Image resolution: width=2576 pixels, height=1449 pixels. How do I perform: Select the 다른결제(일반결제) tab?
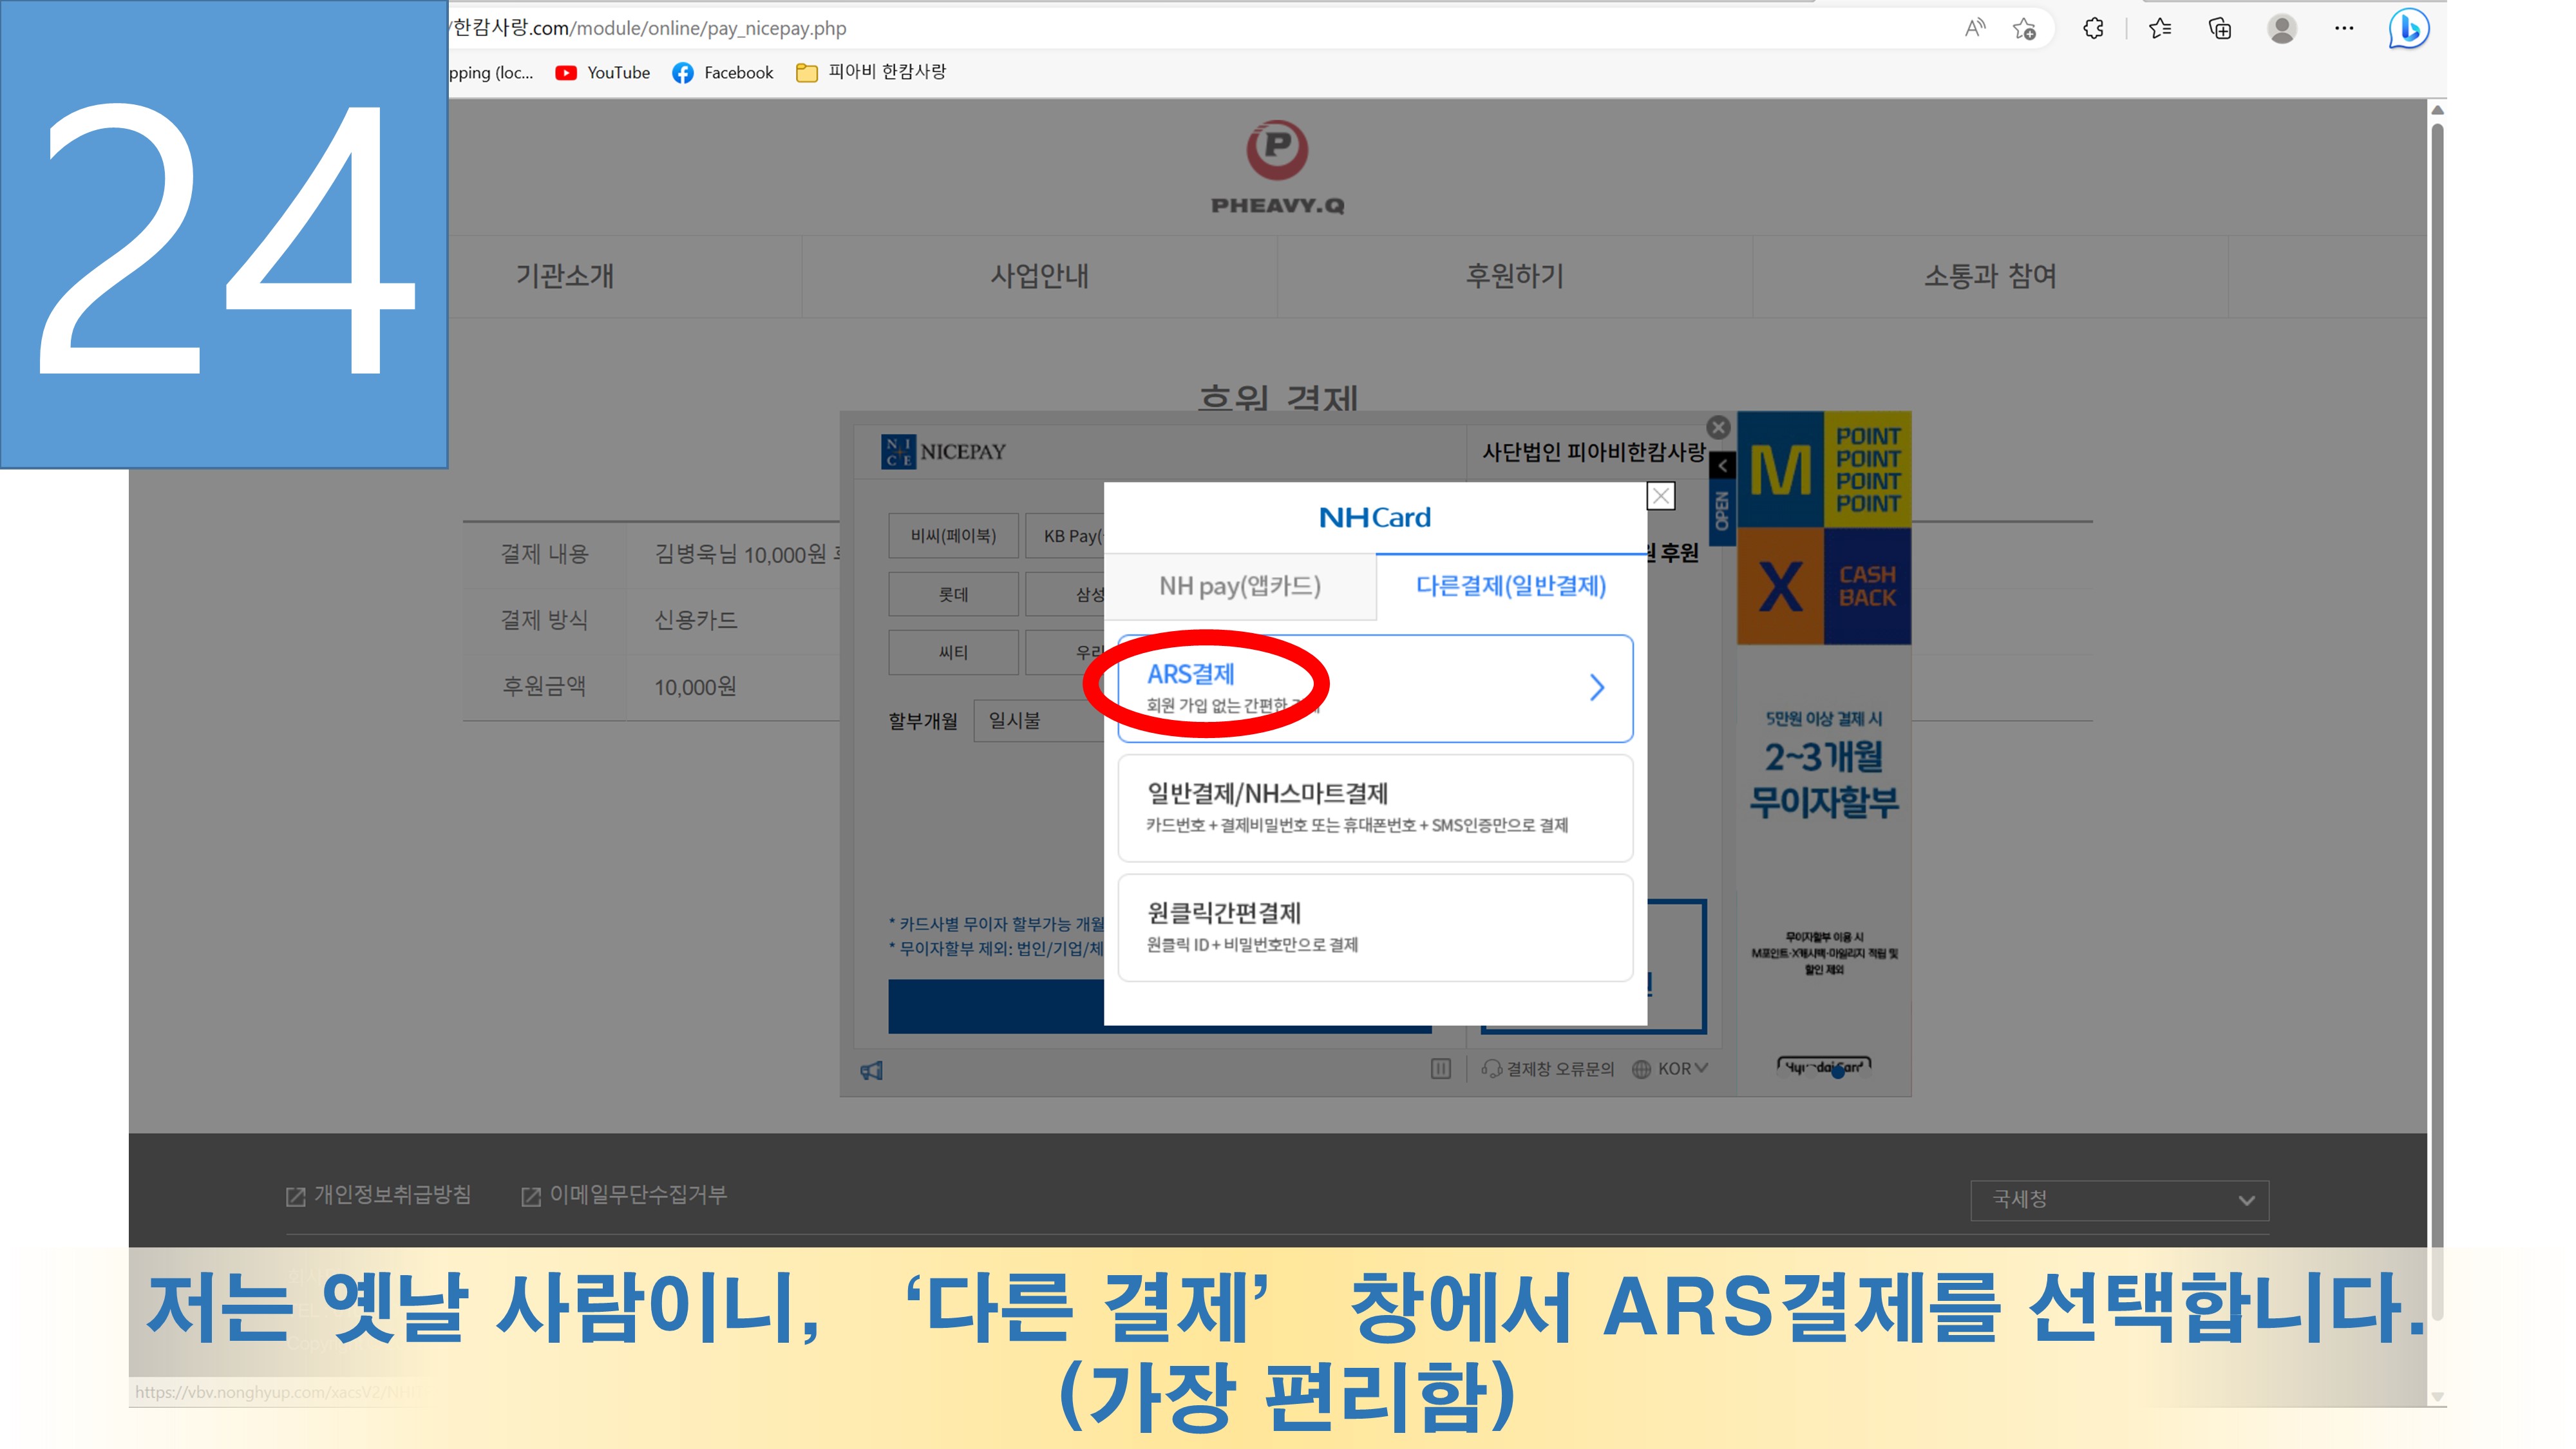1510,586
